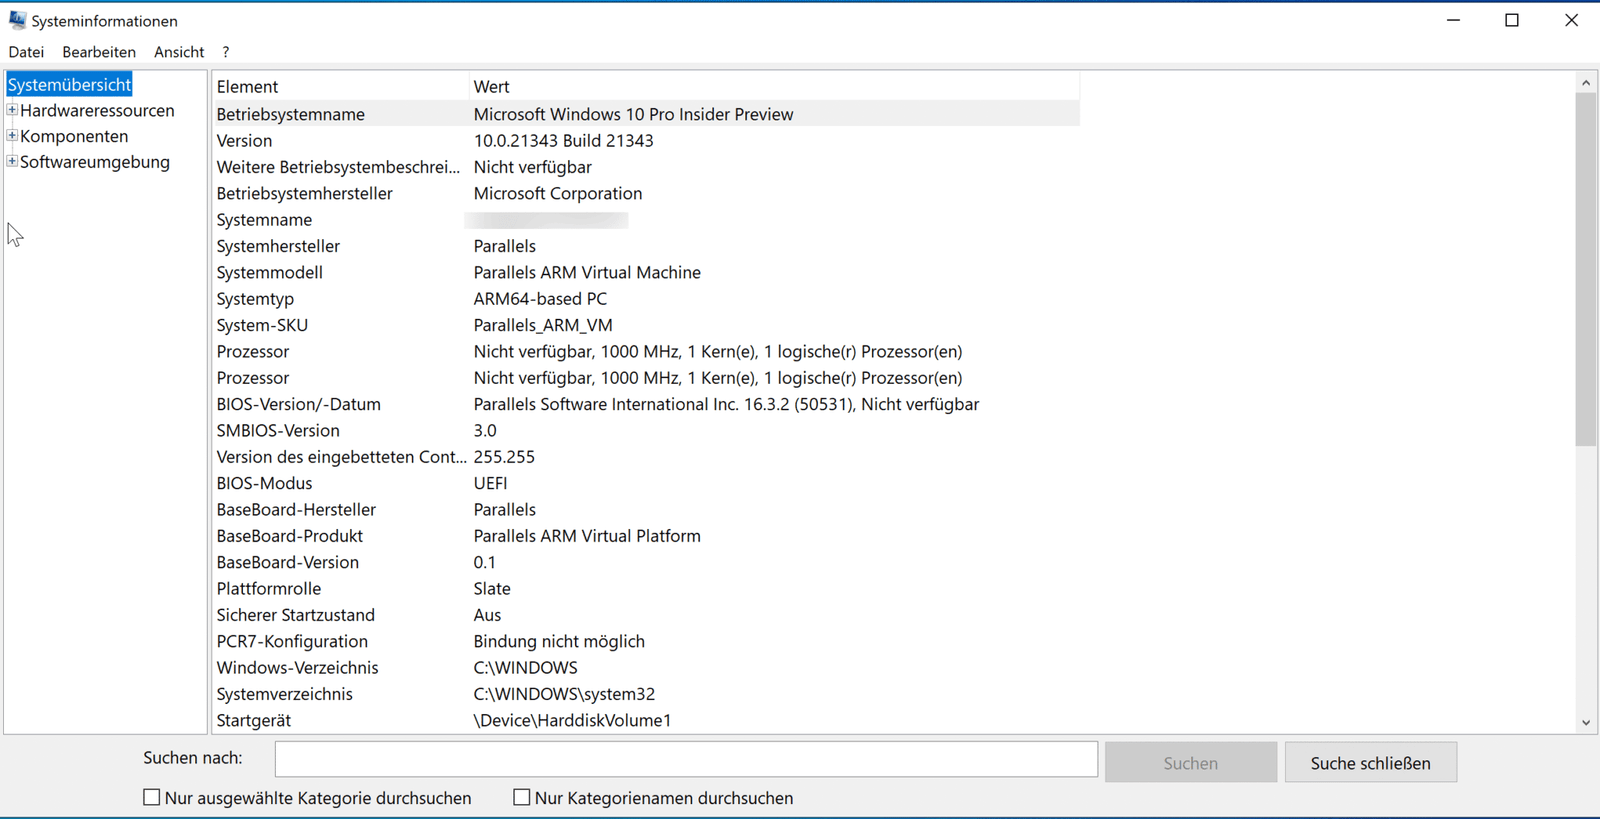Expand the Komponenten node
Viewport: 1600px width, 819px height.
pyautogui.click(x=12, y=135)
